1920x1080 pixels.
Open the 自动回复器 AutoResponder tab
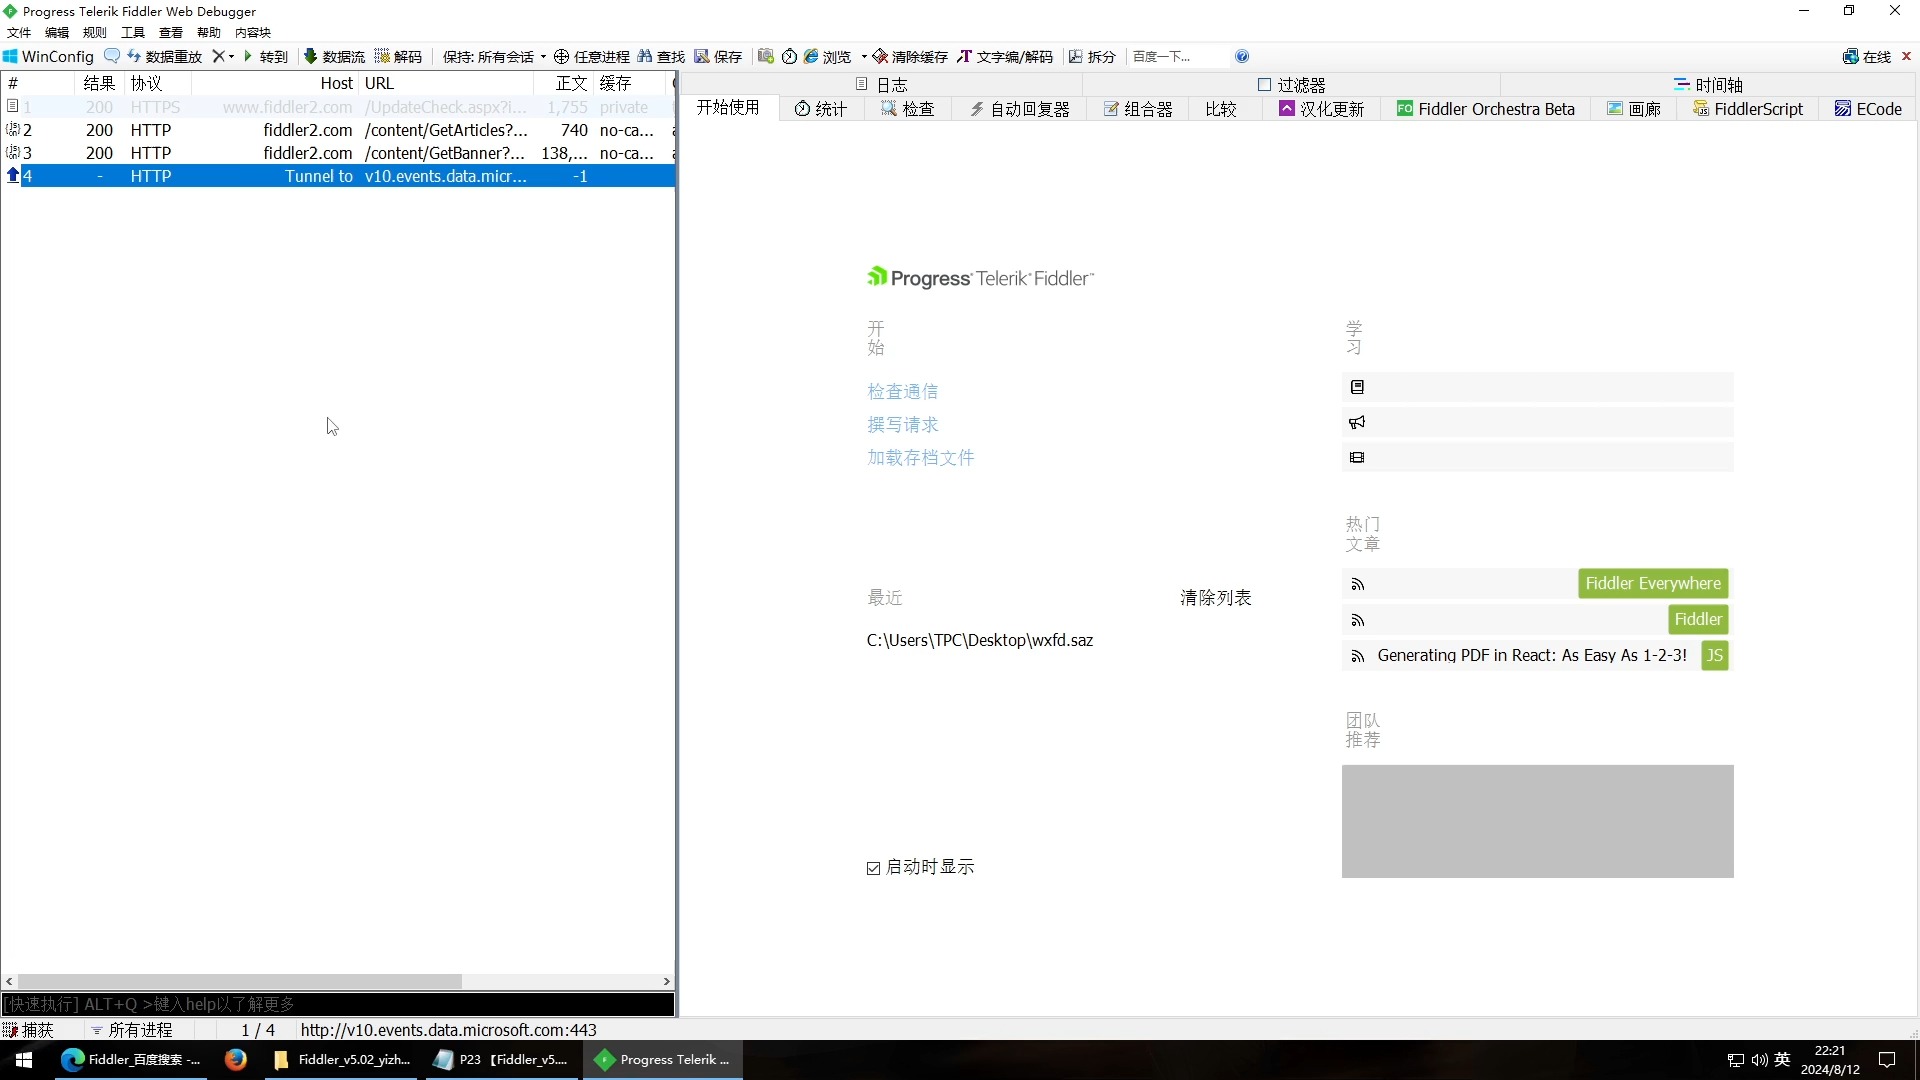coord(1020,109)
